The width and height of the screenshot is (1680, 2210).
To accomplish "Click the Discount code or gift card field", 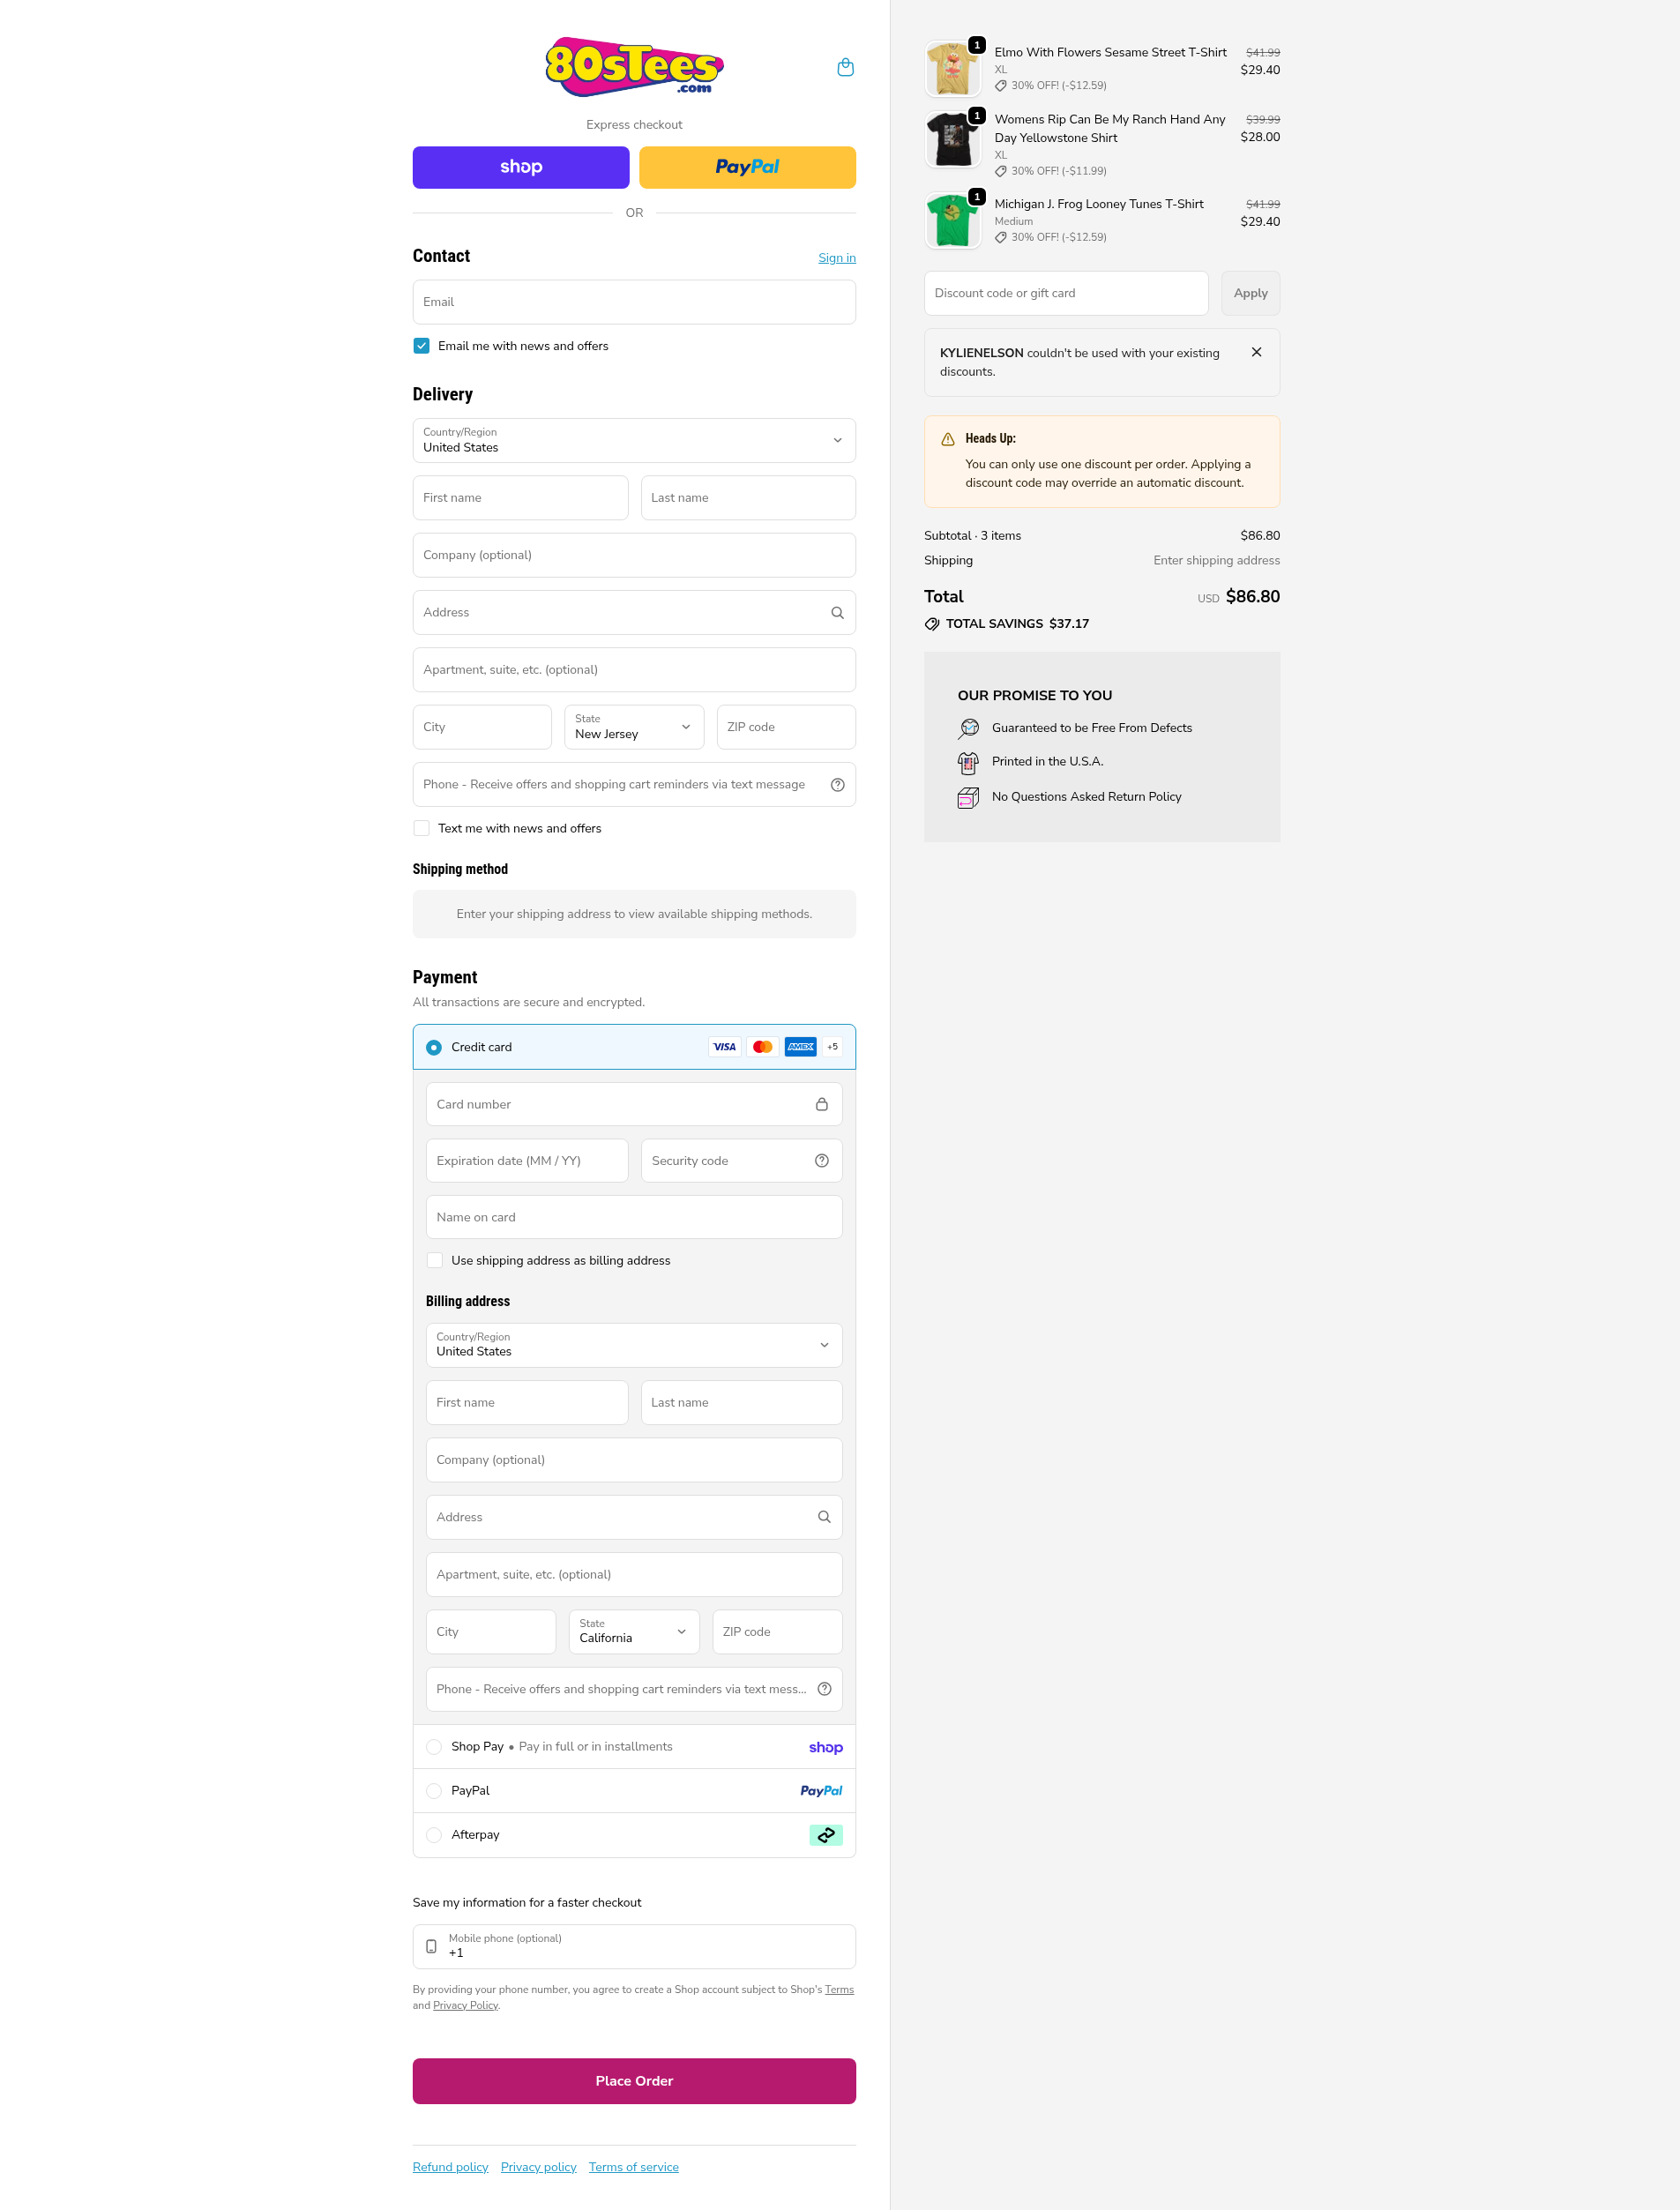I will 1065,293.
